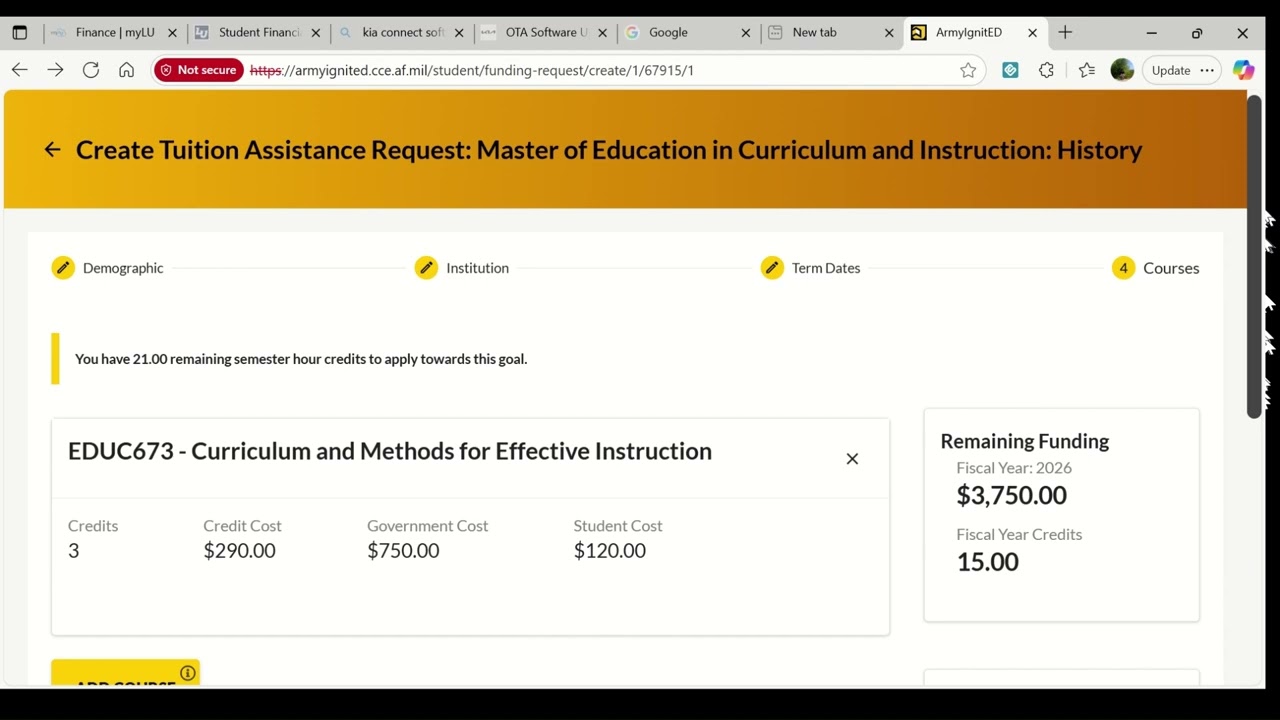Click the $750.00 government cost value

[403, 551]
